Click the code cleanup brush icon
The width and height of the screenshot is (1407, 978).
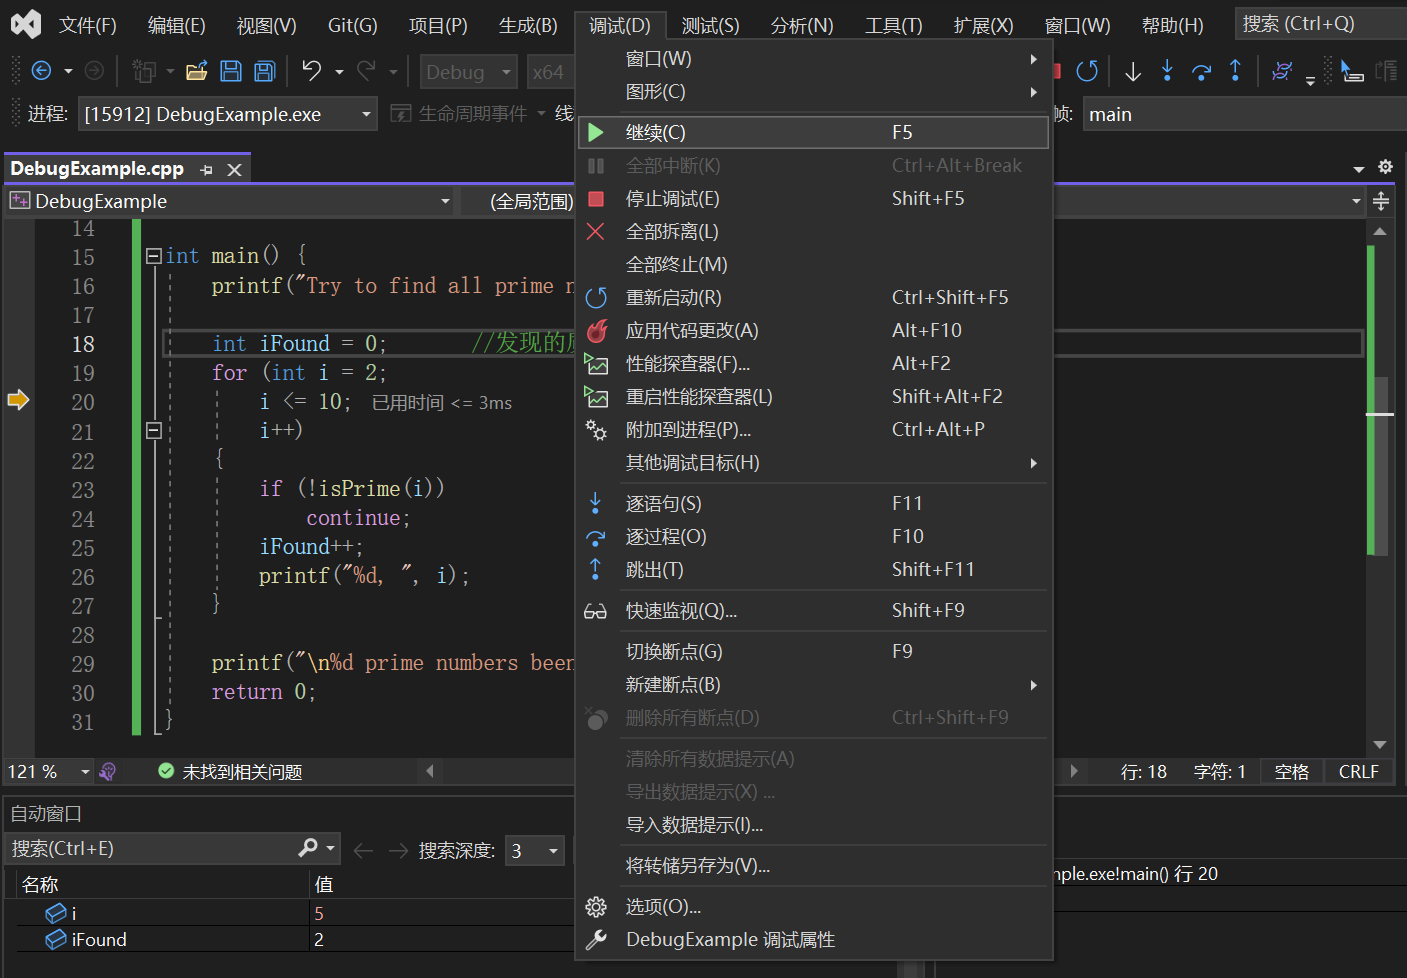pyautogui.click(x=108, y=771)
